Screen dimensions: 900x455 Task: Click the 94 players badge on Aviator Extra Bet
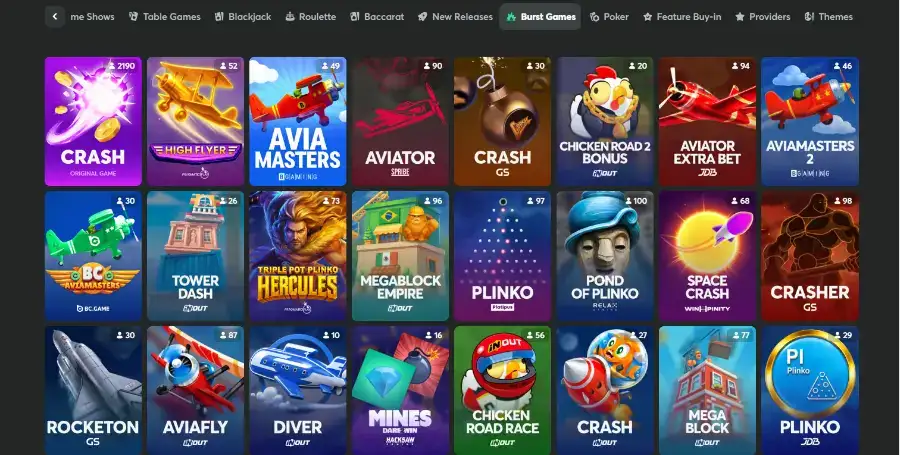pos(740,66)
